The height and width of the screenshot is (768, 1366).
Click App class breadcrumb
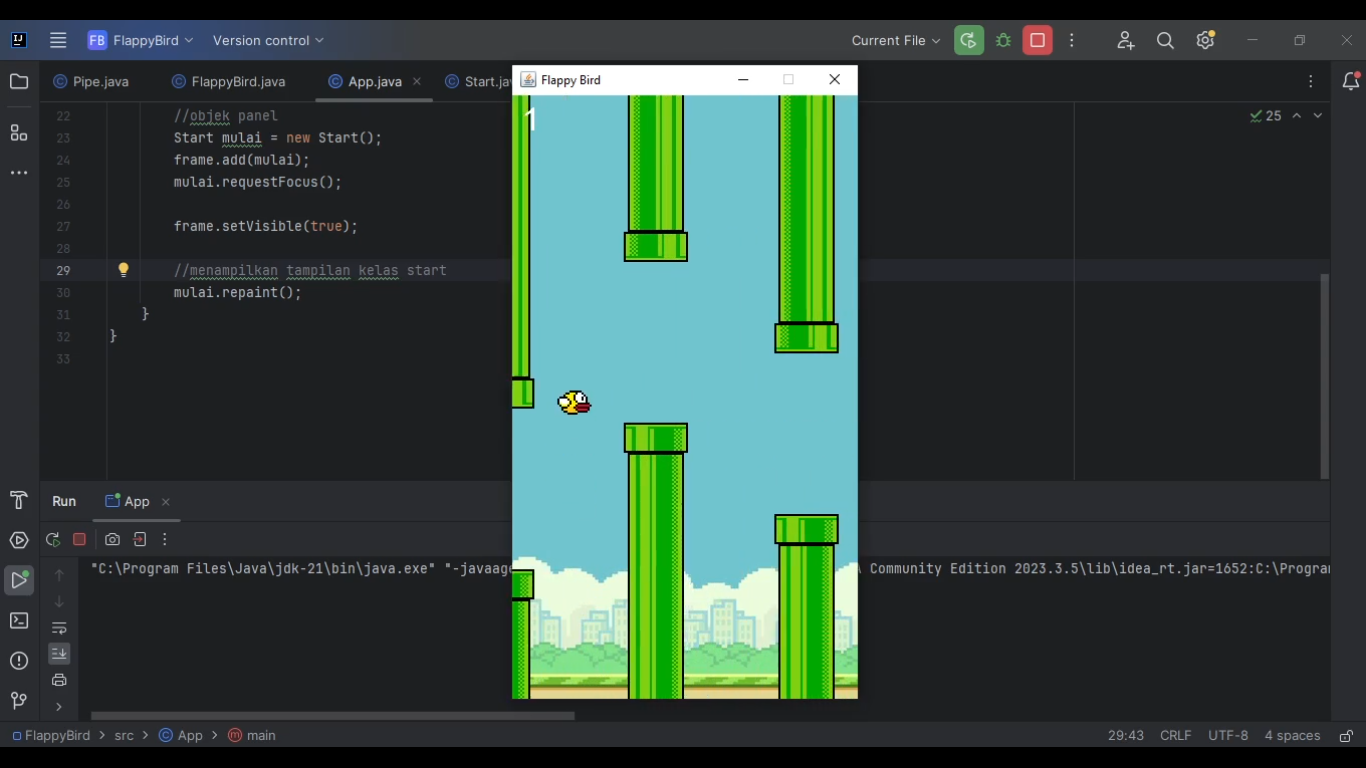(181, 736)
